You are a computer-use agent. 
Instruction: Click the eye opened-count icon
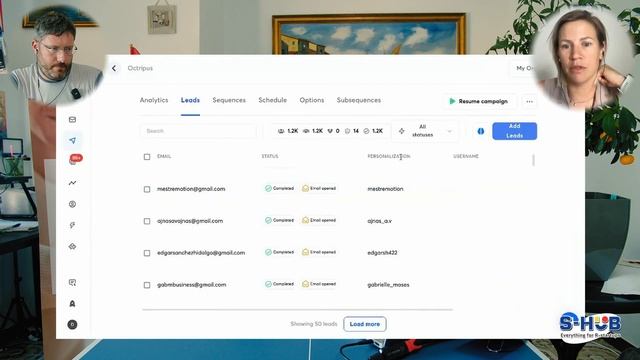click(306, 131)
